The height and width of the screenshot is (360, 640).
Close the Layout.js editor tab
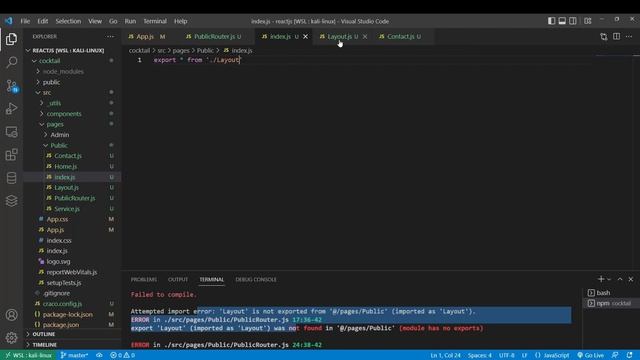tap(365, 36)
